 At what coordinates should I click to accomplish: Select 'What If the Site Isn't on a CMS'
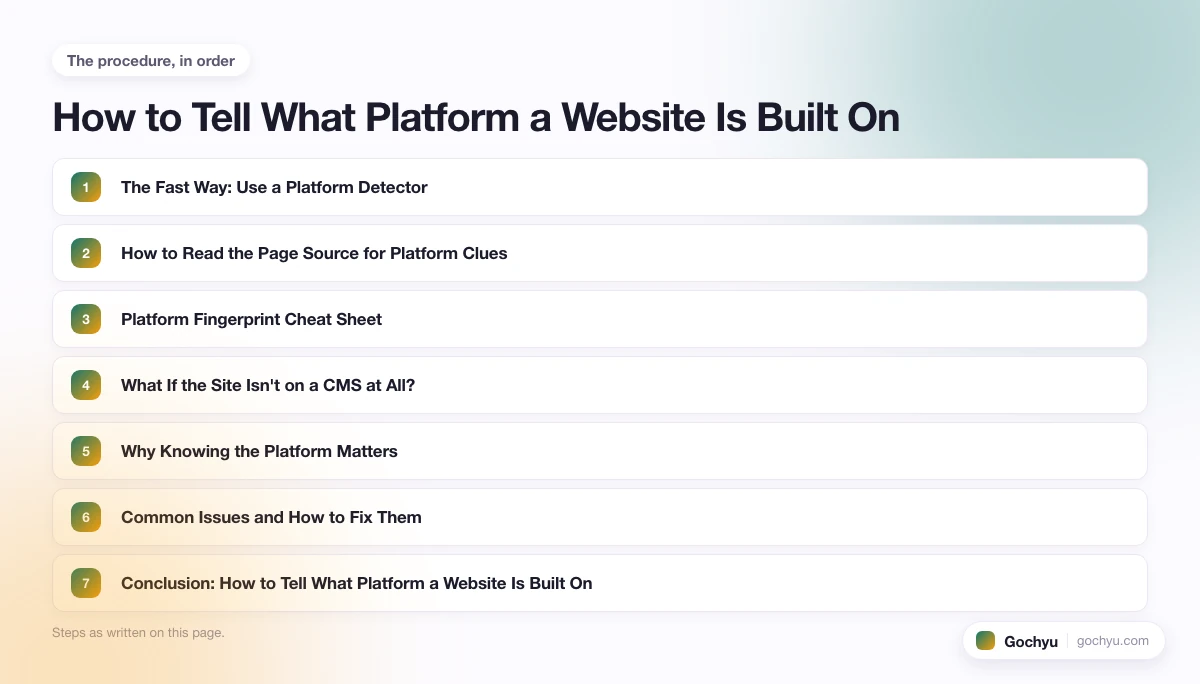tap(268, 385)
